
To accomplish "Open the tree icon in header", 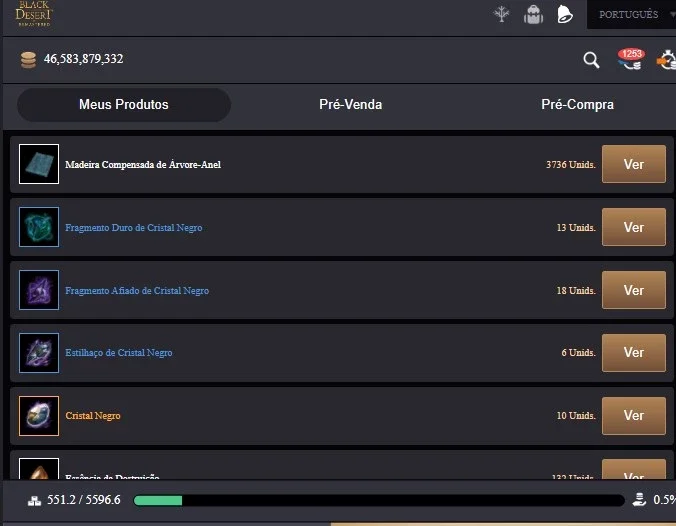I will (x=501, y=14).
